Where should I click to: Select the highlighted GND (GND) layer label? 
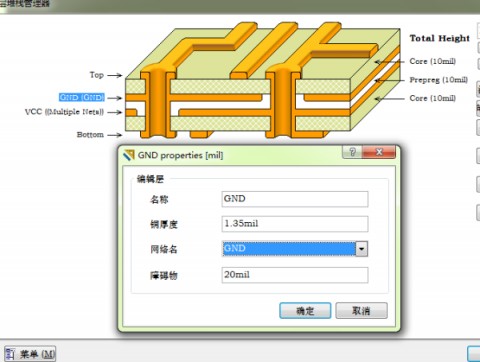click(82, 97)
